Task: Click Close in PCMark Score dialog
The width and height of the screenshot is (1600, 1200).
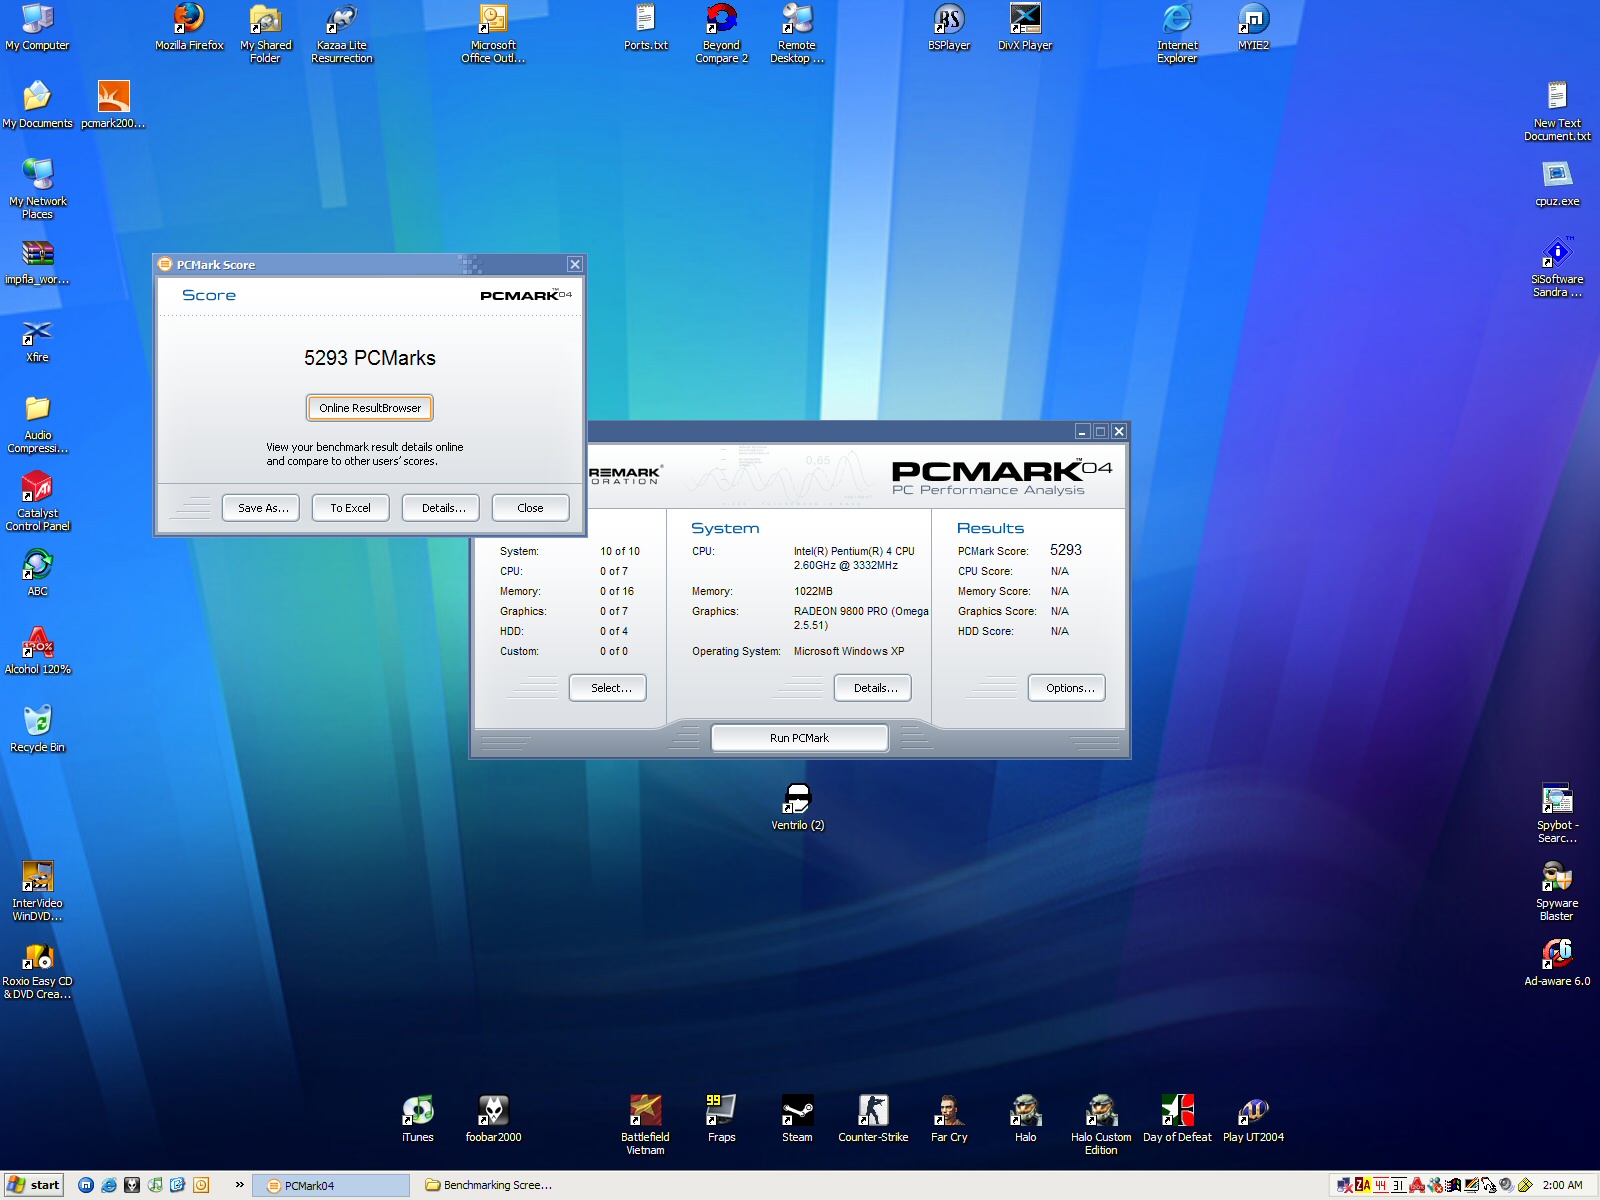Action: pyautogui.click(x=531, y=508)
